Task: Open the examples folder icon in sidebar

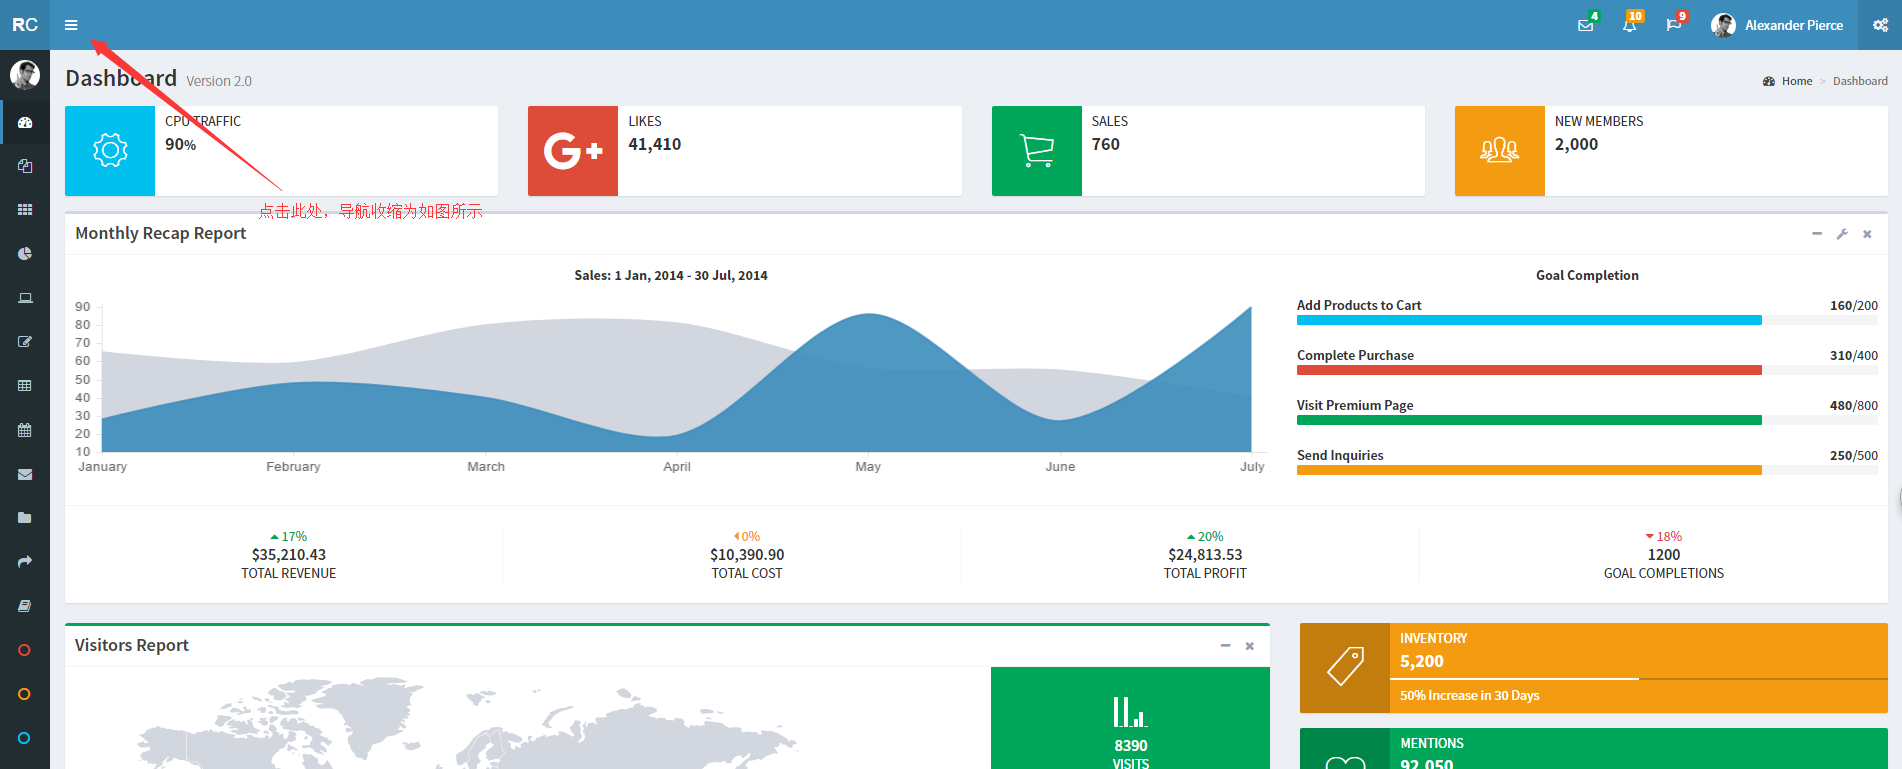Action: (x=25, y=518)
